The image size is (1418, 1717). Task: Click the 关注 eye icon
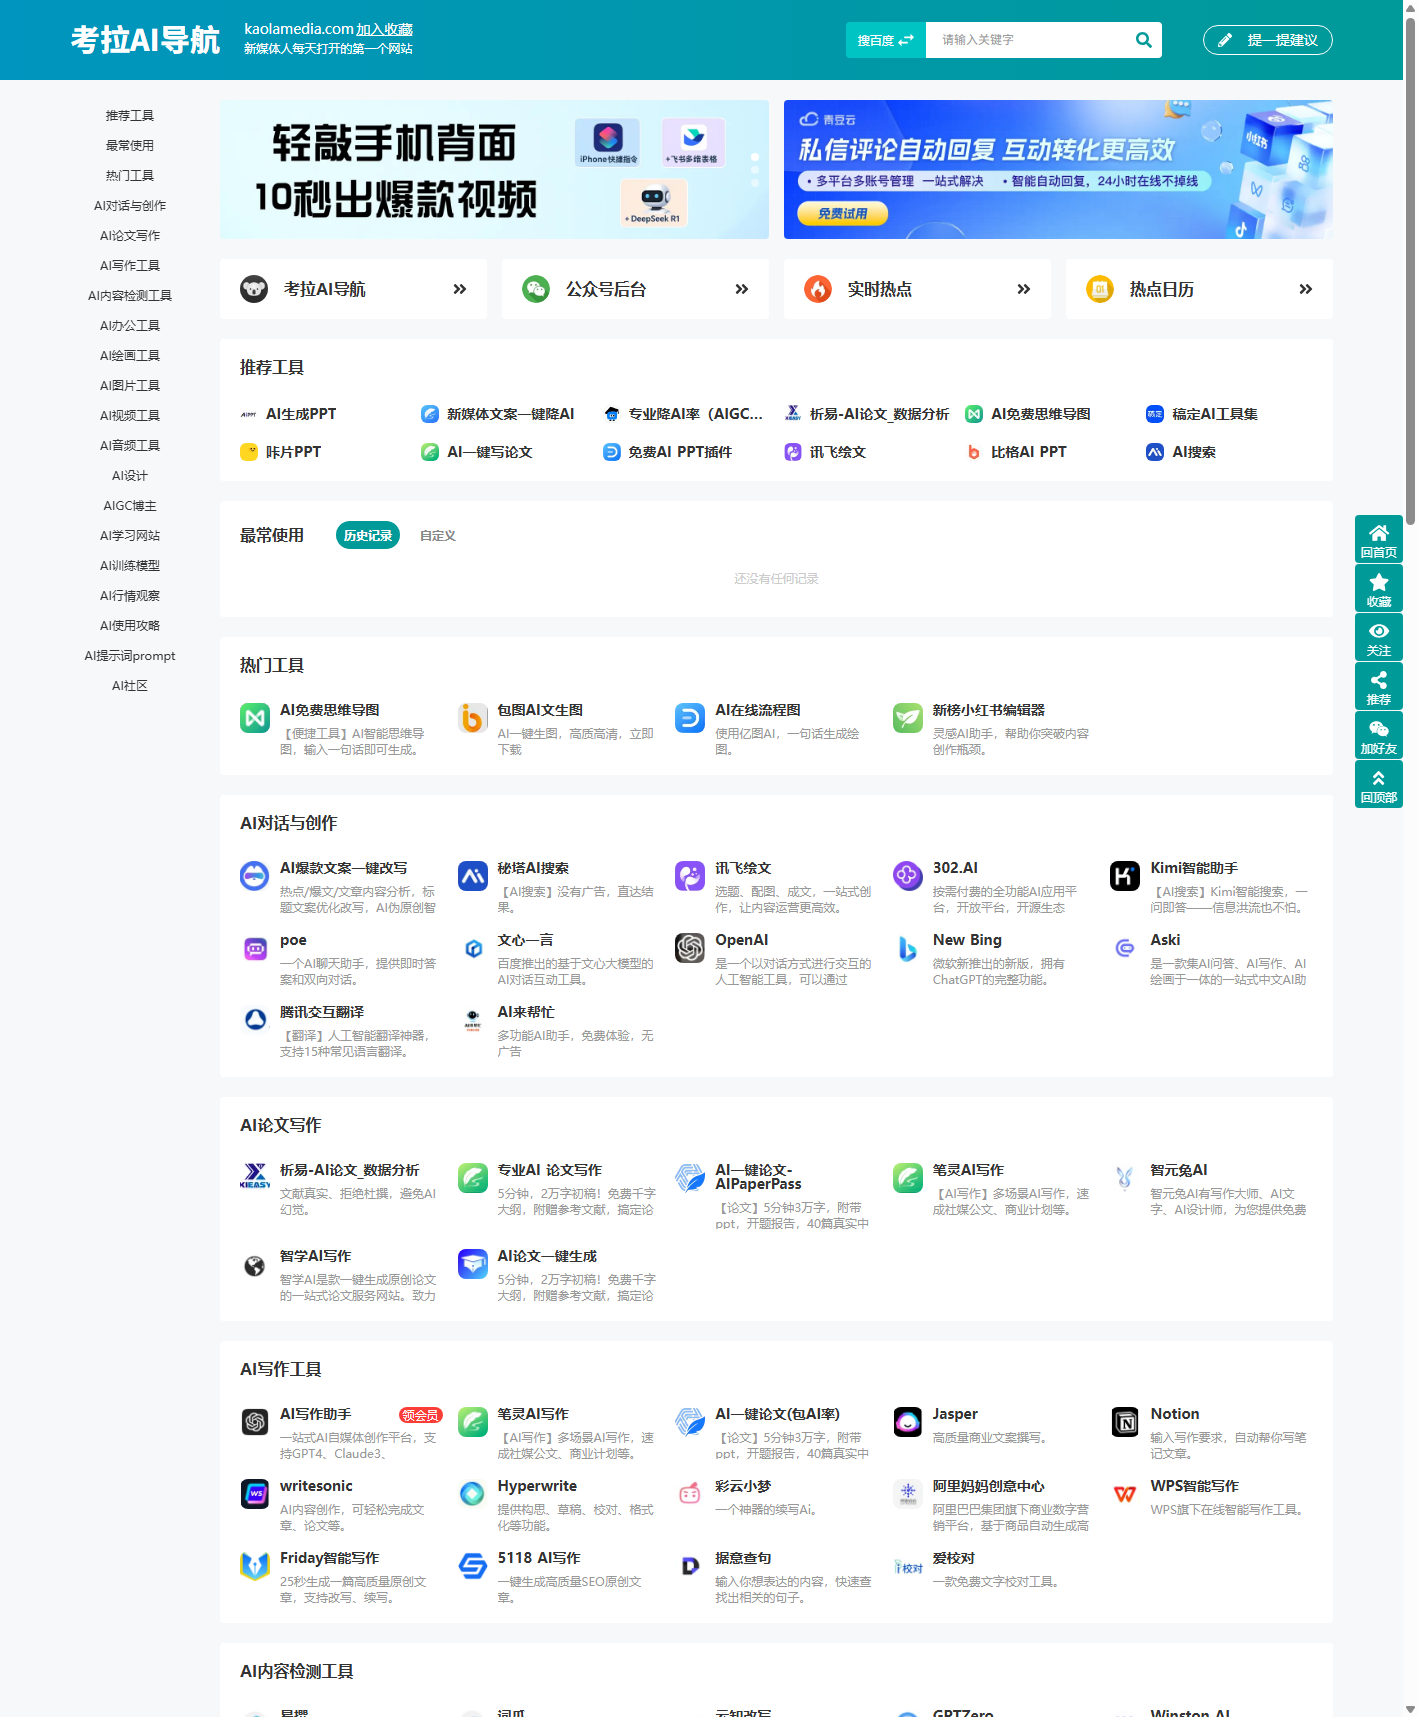(1379, 631)
